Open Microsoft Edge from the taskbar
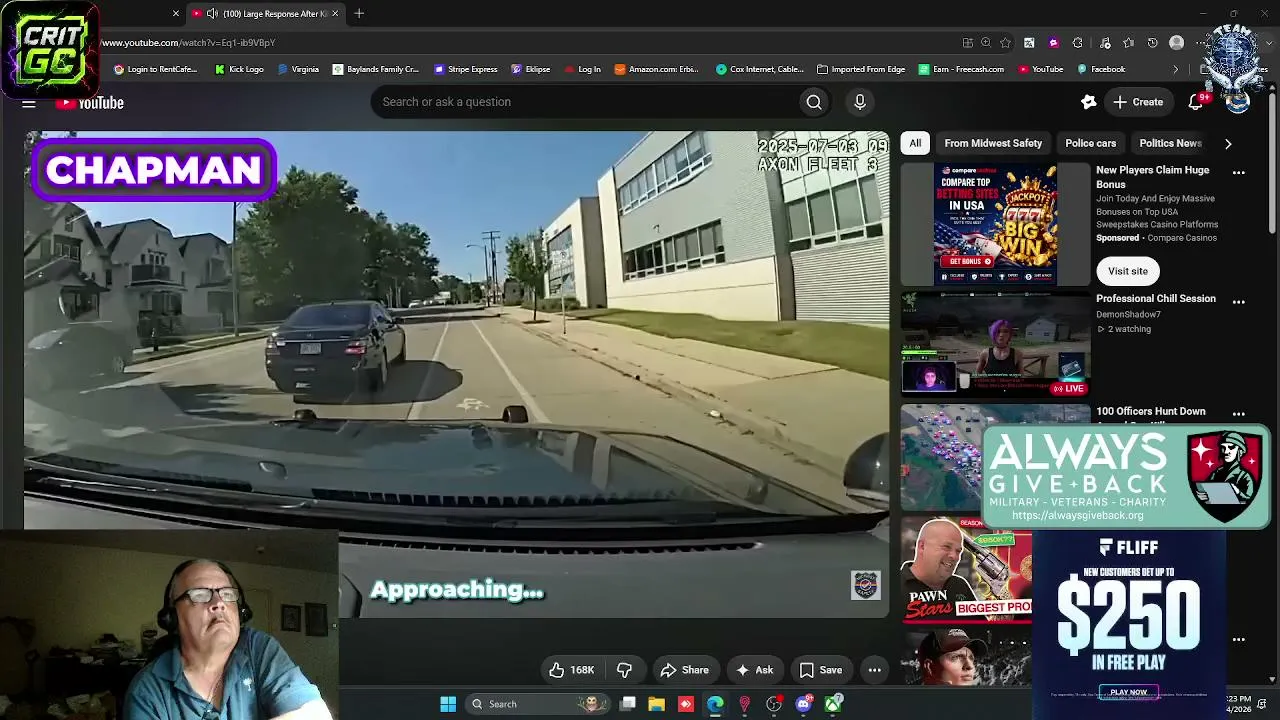The height and width of the screenshot is (720, 1280). [x=715, y=704]
